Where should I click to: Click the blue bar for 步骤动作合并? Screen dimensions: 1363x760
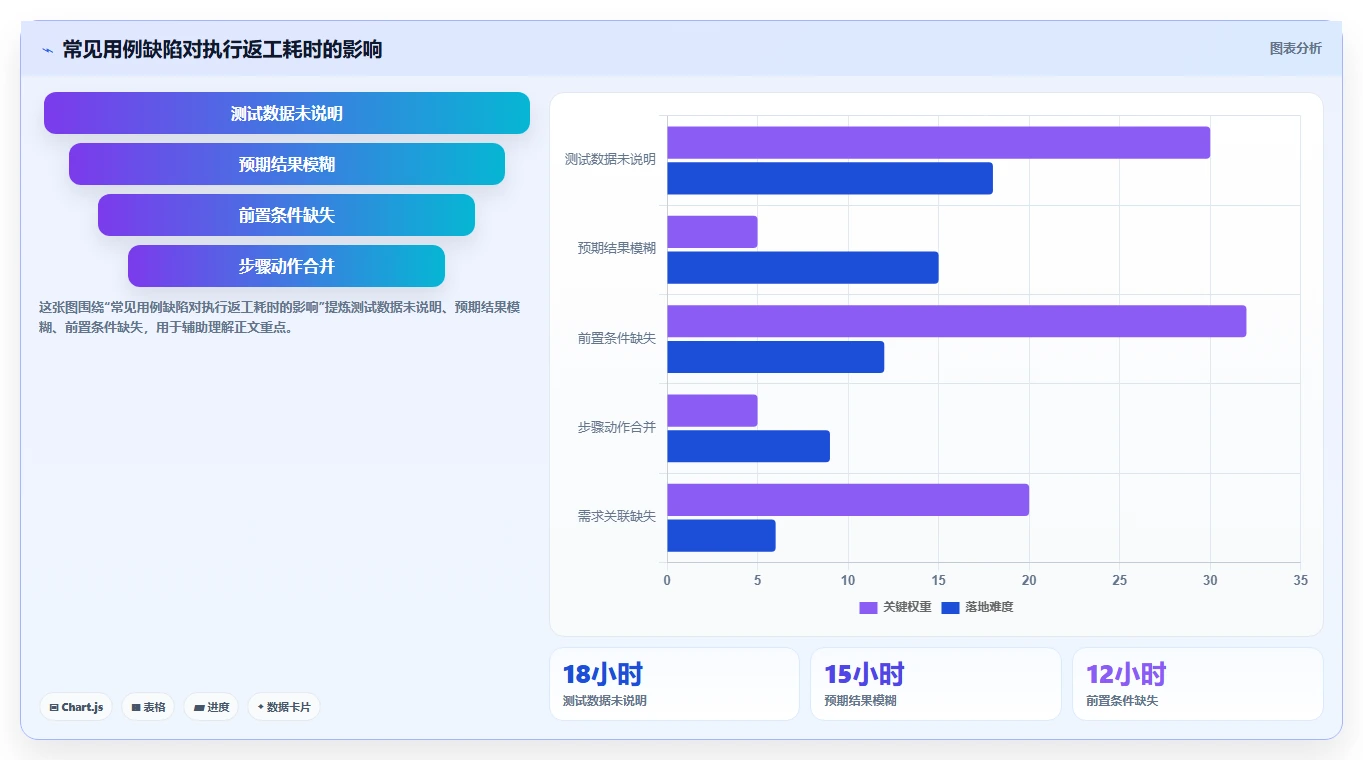(x=748, y=446)
